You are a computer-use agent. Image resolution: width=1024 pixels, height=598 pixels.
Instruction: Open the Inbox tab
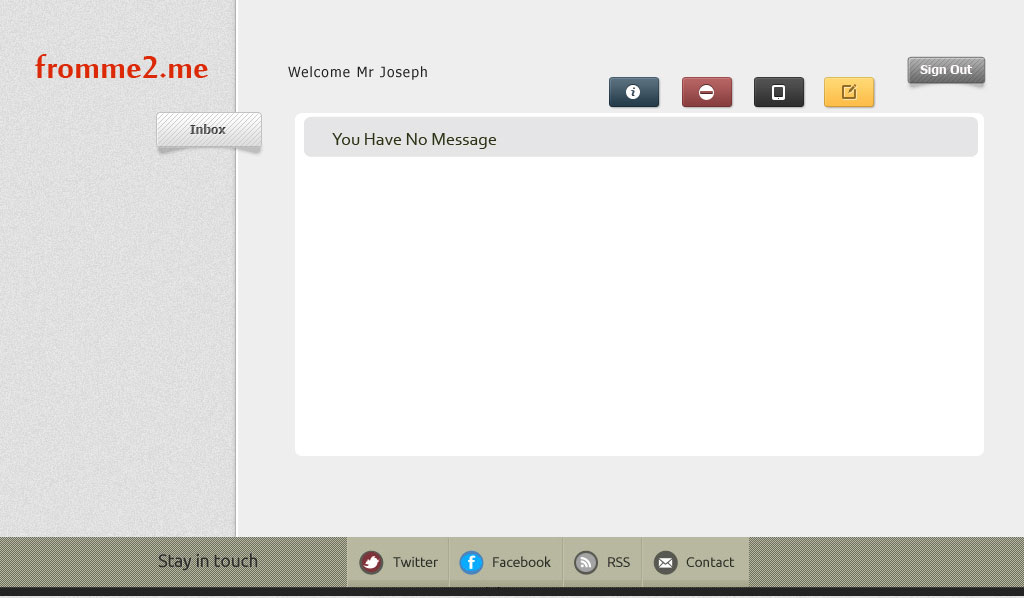click(x=209, y=129)
